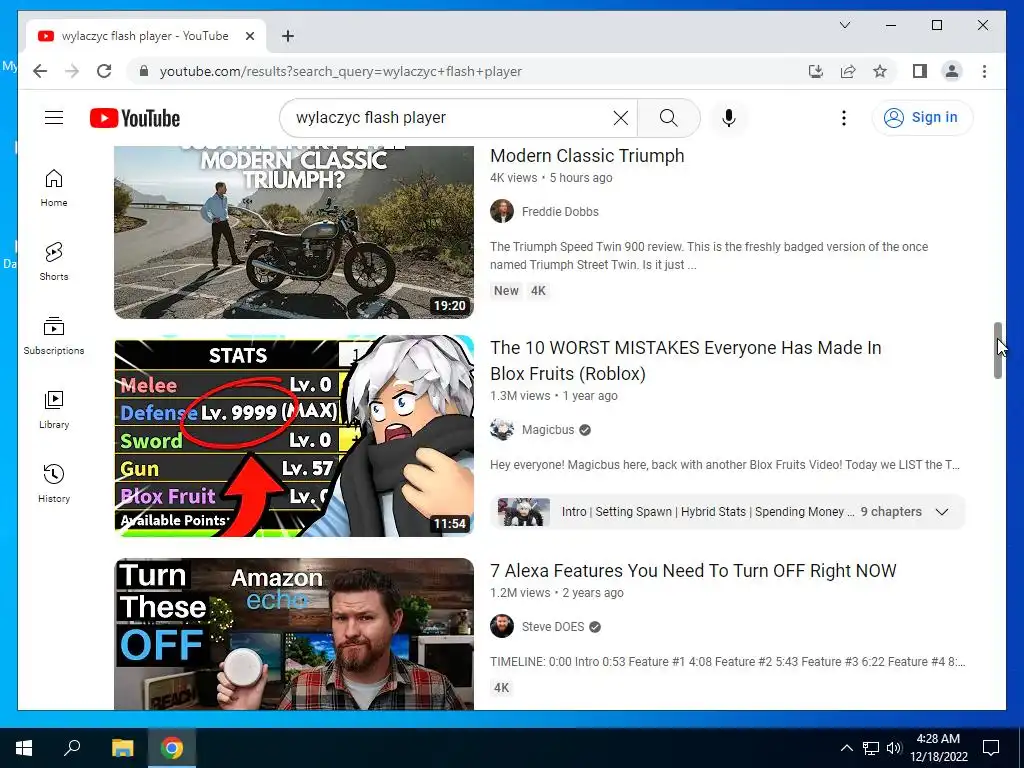The image size is (1024, 768).
Task: Select the wylaczyc flash player tab
Action: click(145, 36)
